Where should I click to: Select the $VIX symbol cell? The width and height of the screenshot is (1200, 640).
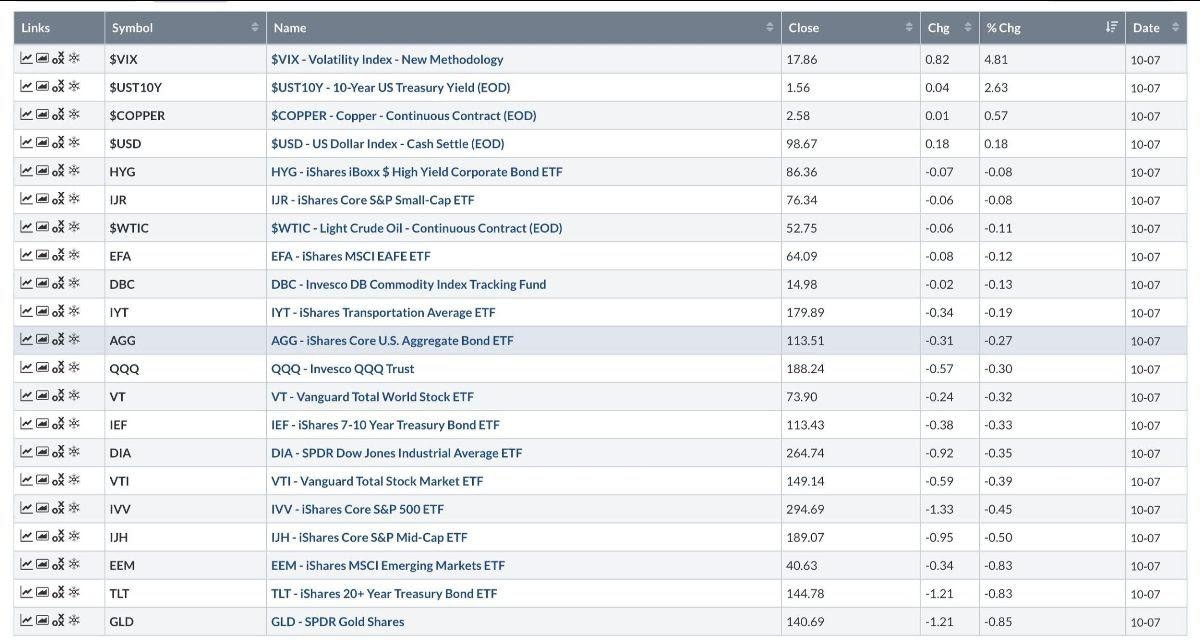click(x=185, y=59)
